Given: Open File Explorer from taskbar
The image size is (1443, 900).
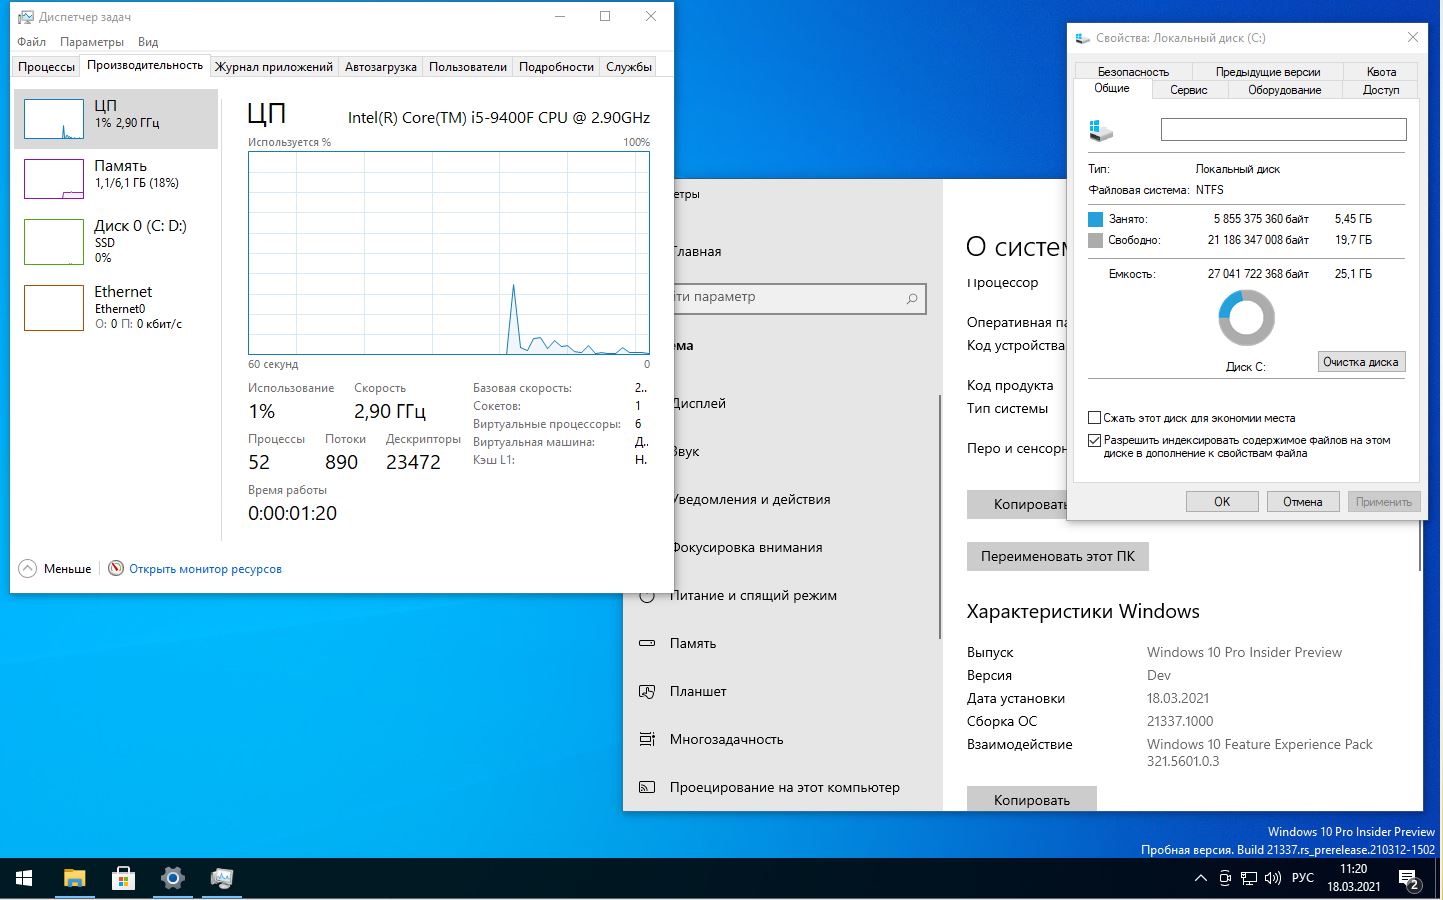Looking at the screenshot, I should [x=75, y=879].
